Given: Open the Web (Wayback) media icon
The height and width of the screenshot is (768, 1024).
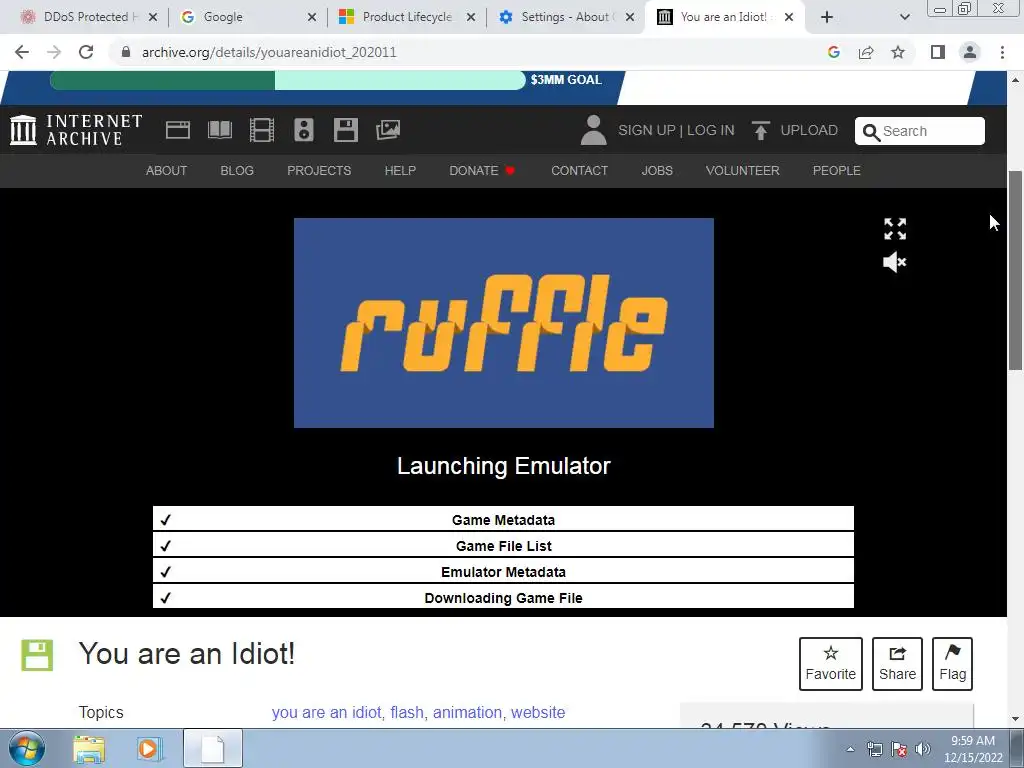Looking at the screenshot, I should click(178, 130).
